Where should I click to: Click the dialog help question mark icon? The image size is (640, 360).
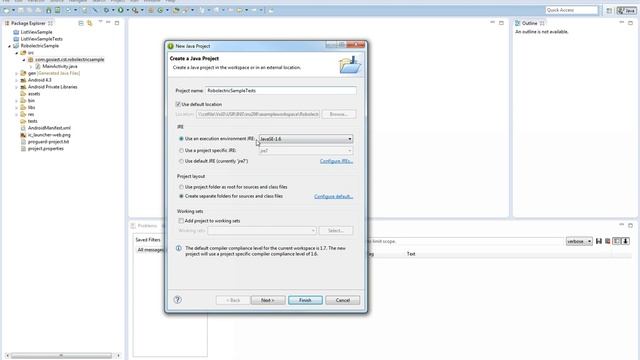click(178, 300)
